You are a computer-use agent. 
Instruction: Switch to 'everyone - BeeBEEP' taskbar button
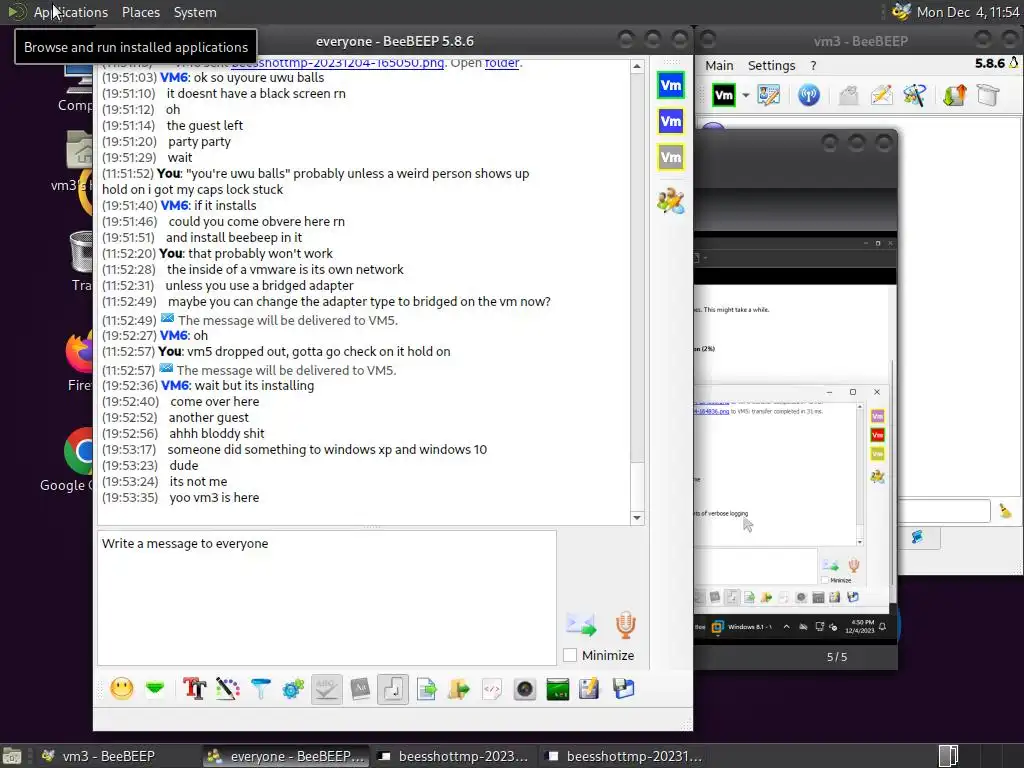click(x=286, y=756)
